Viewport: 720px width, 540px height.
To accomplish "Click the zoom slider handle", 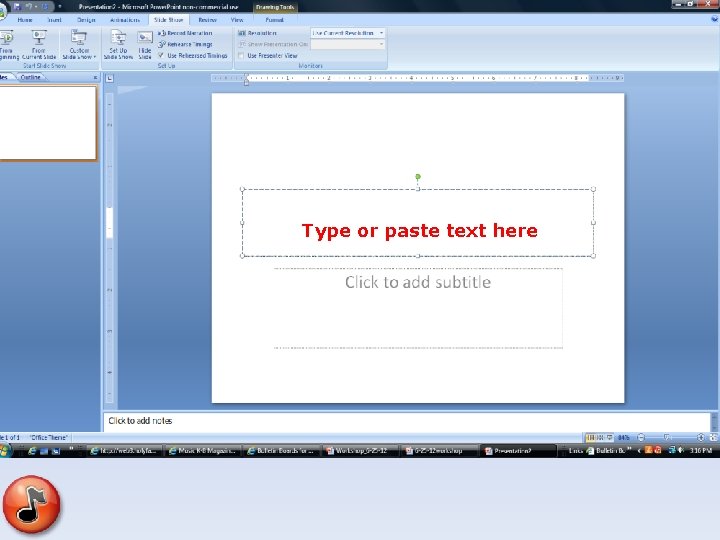I will coord(667,438).
